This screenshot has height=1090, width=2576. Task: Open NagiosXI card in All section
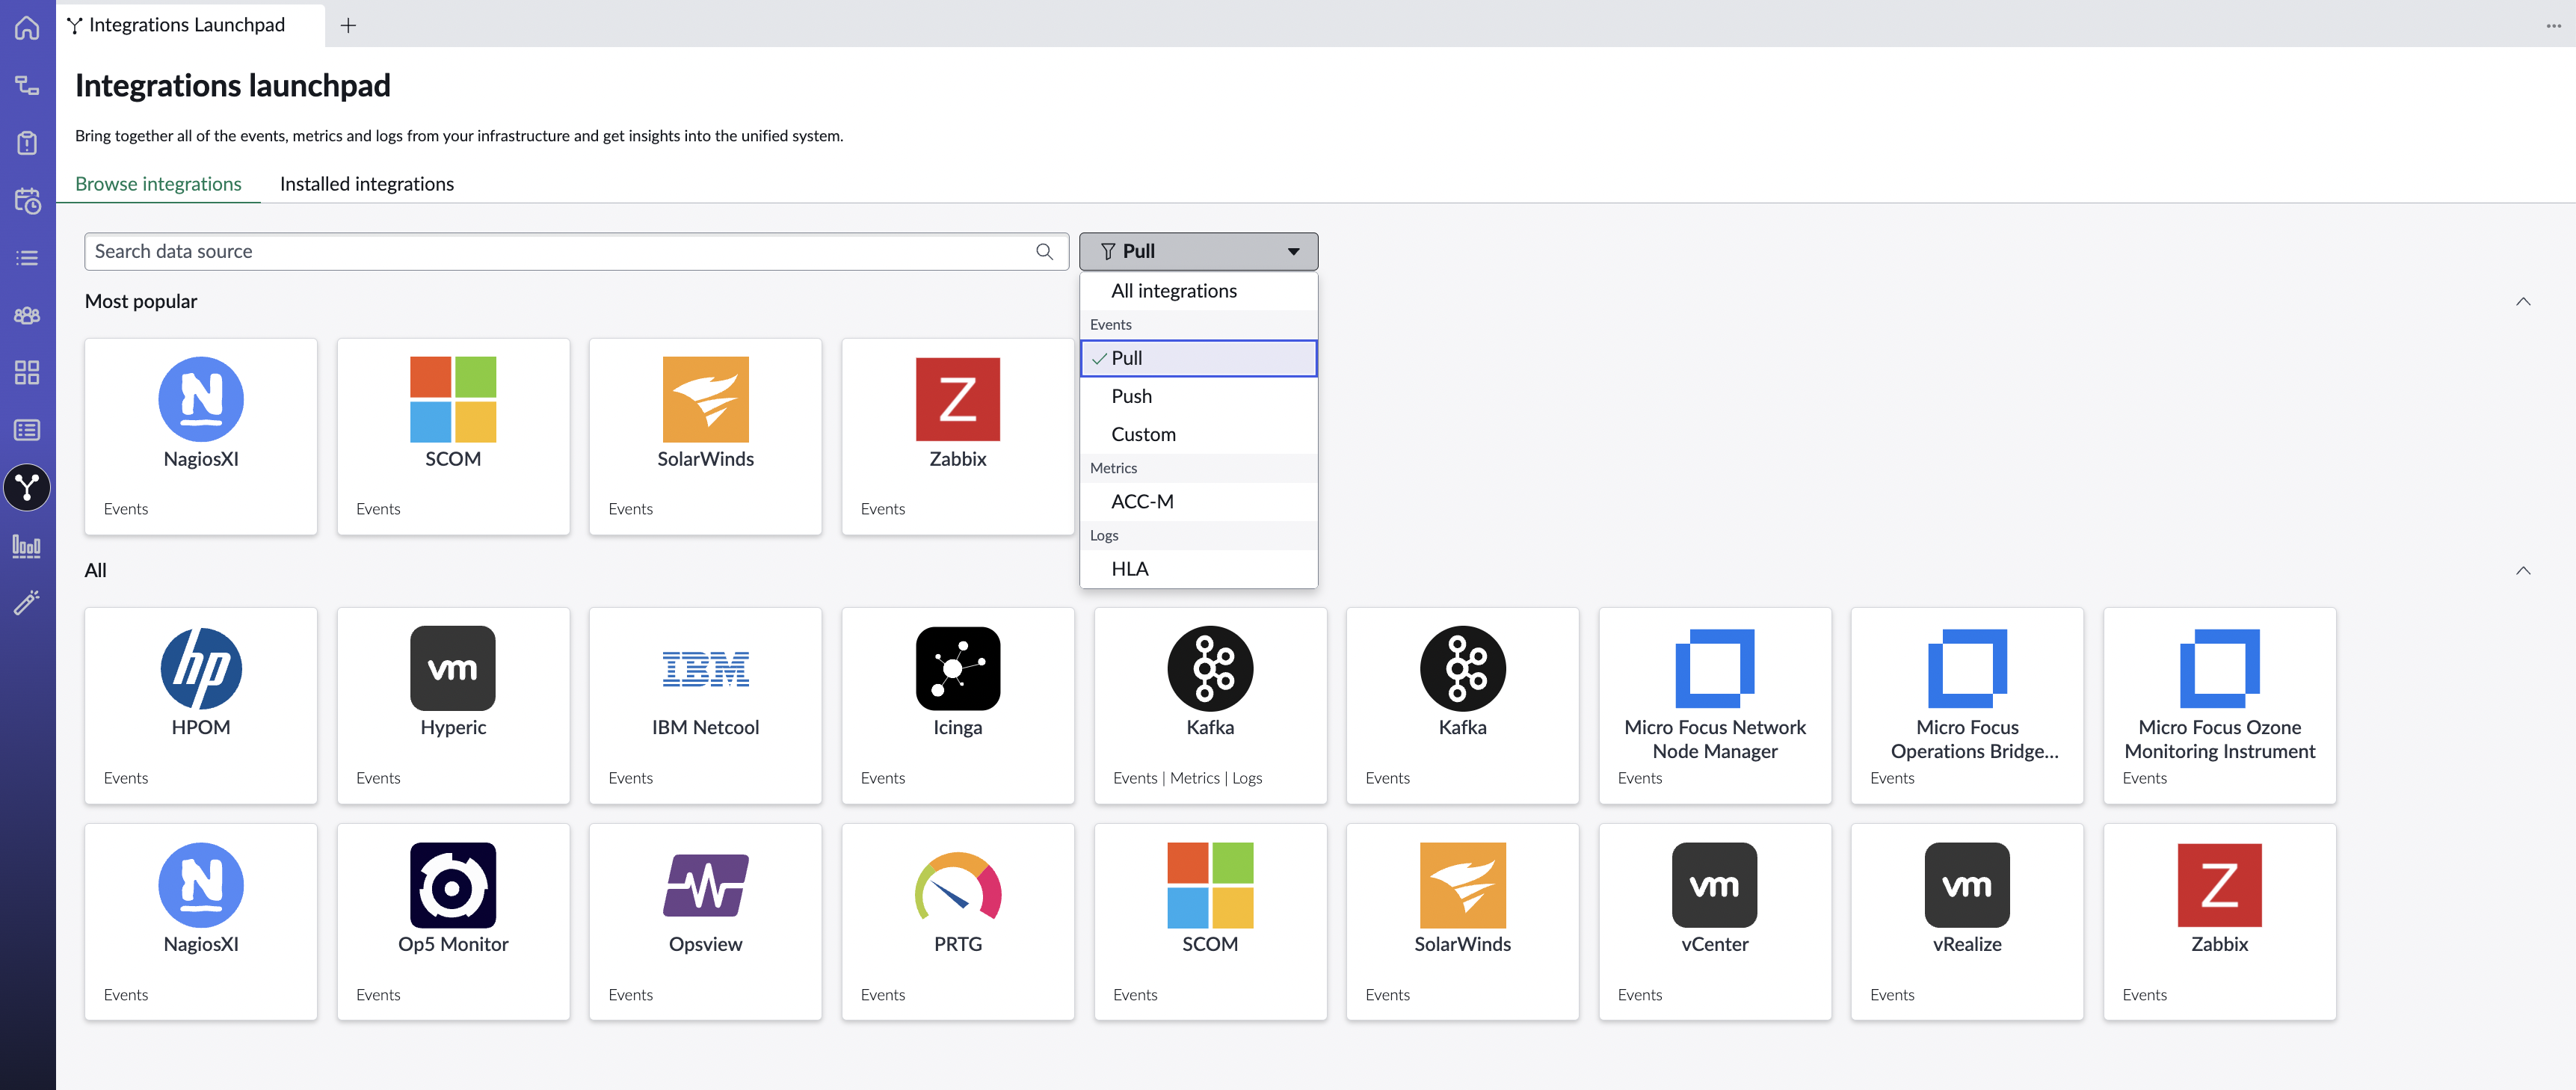click(201, 922)
